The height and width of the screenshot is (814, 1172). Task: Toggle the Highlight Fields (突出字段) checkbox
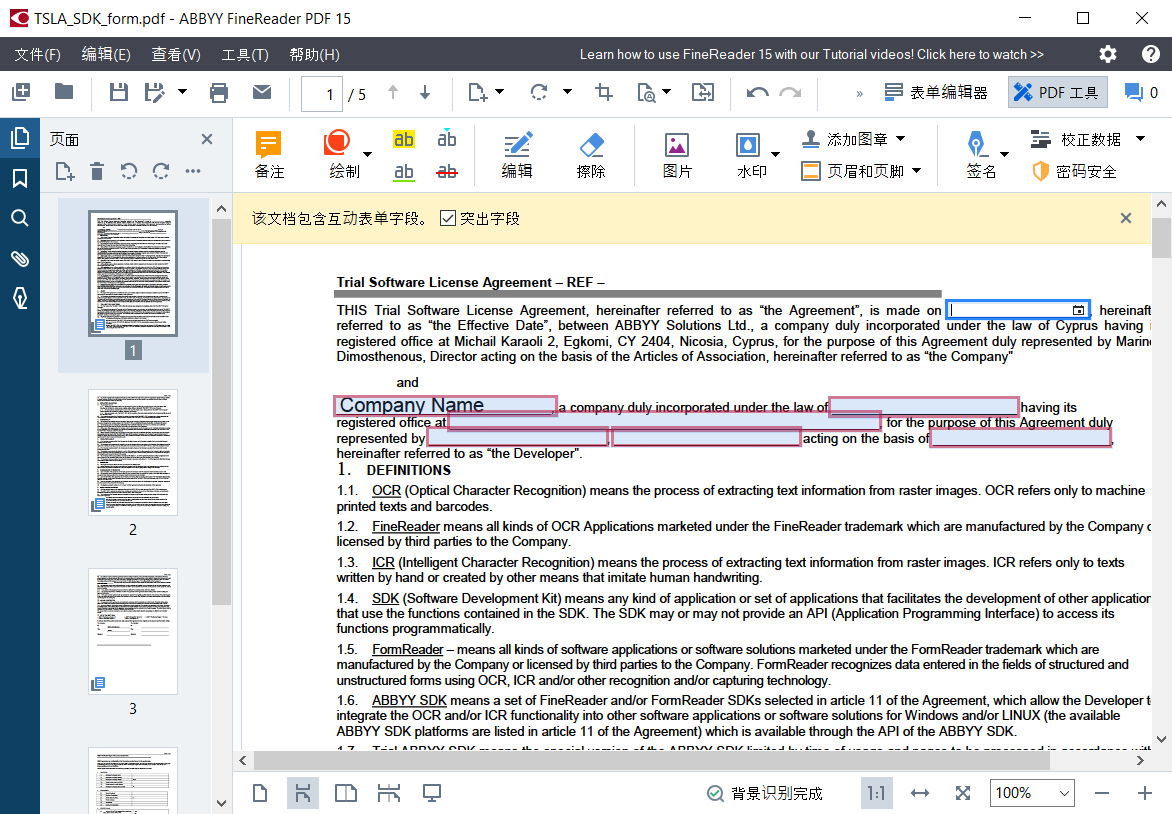click(x=448, y=218)
